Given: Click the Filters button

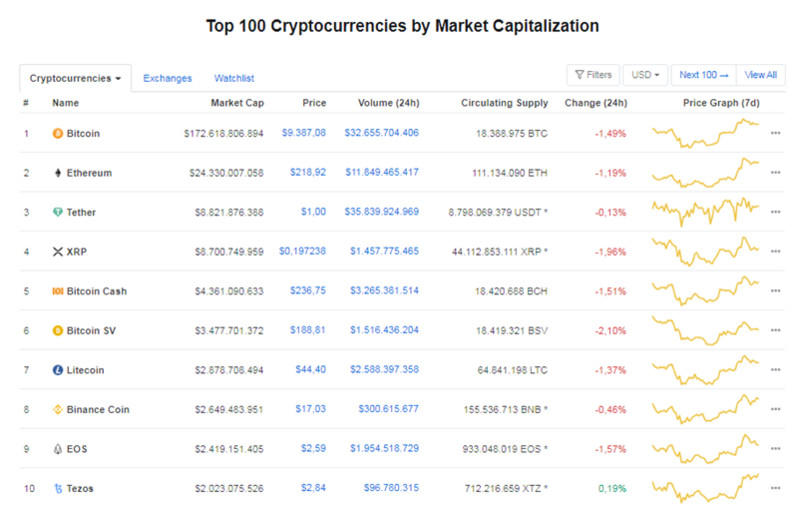Looking at the screenshot, I should [x=593, y=75].
